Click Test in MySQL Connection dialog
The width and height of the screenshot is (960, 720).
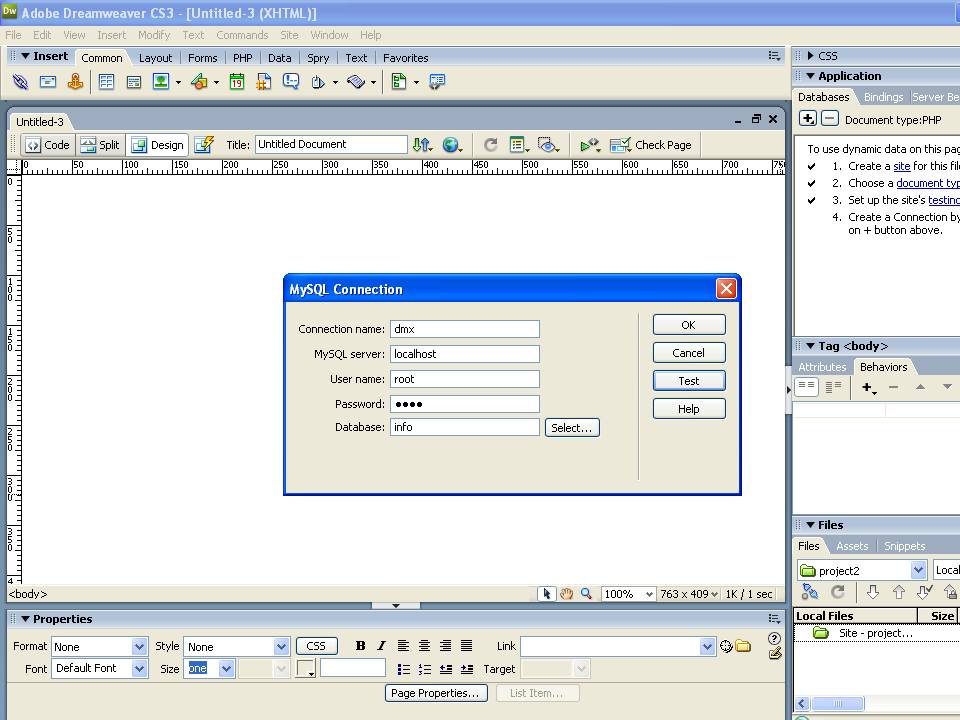[x=689, y=381]
